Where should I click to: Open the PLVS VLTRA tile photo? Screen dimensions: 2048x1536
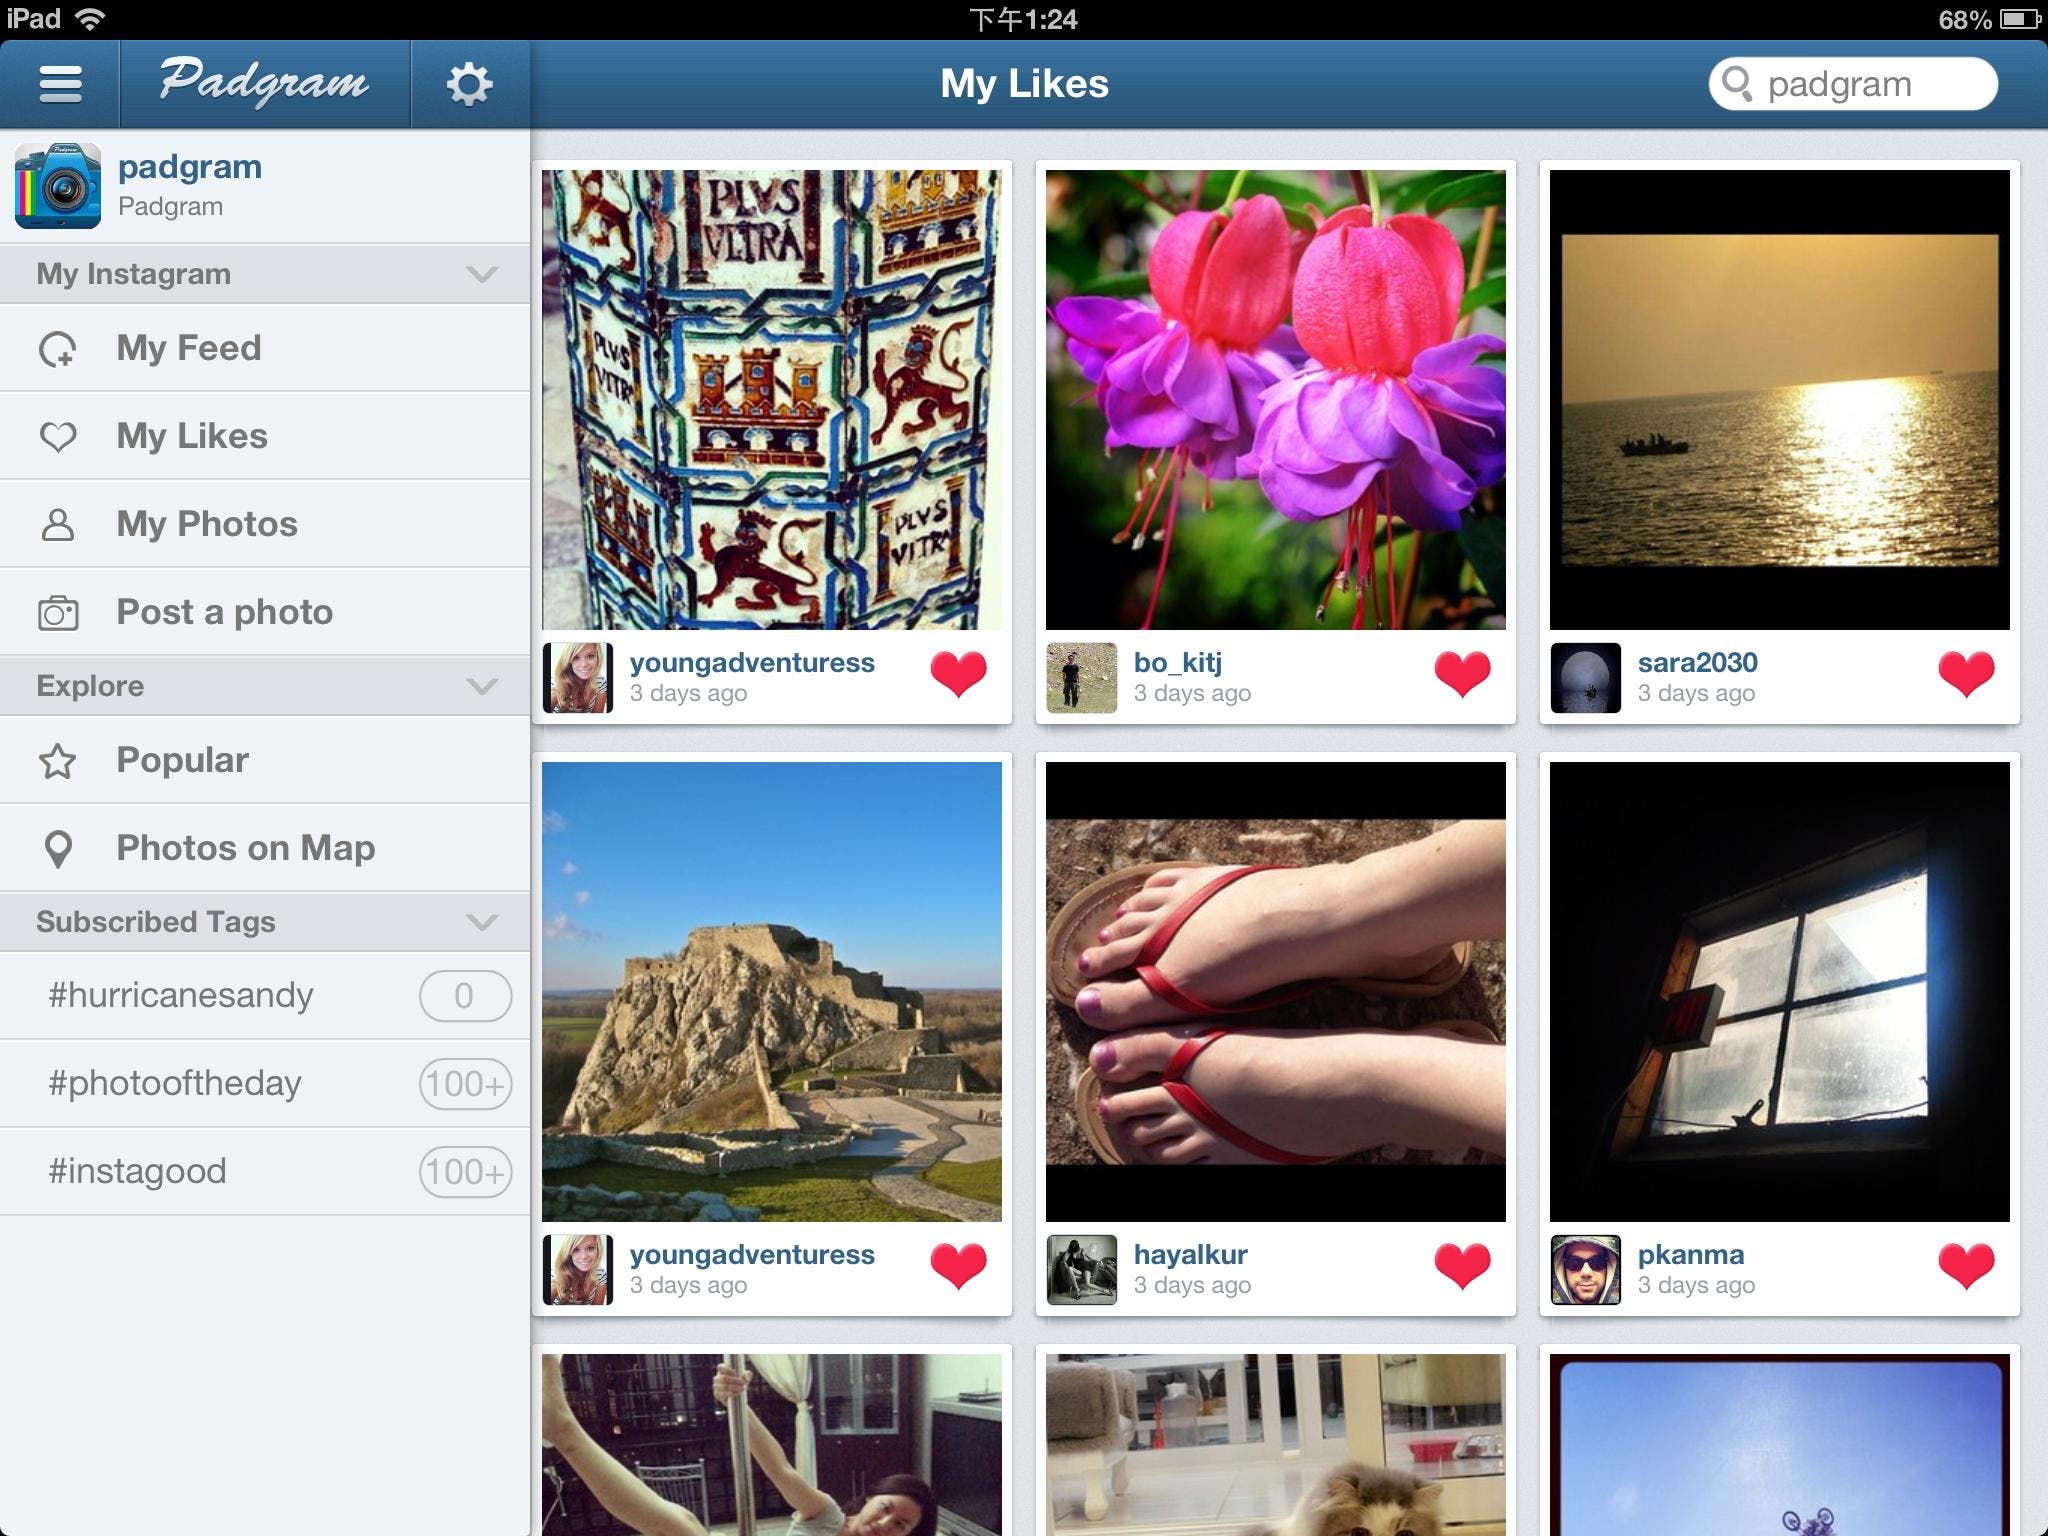772,400
